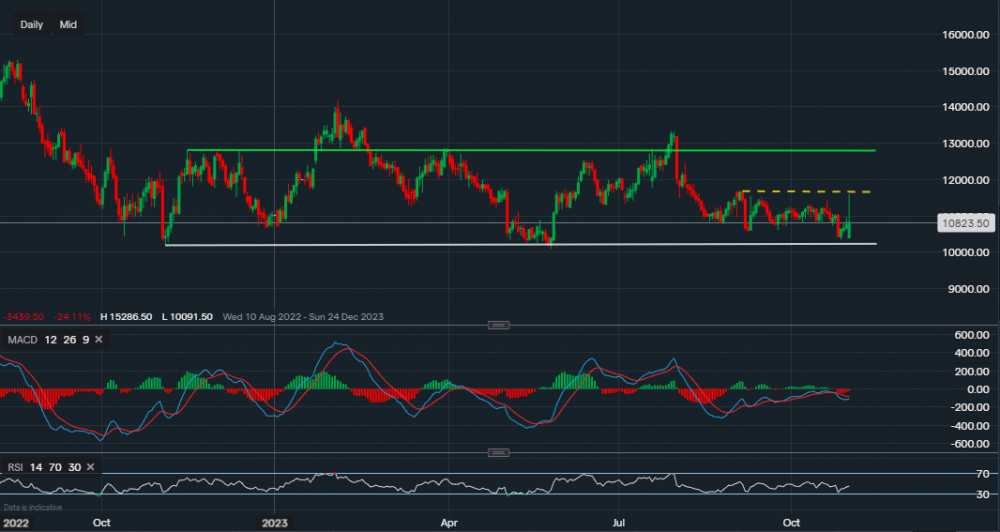The width and height of the screenshot is (1000, 532).
Task: Open the Daily timeframe selector
Action: [32, 24]
